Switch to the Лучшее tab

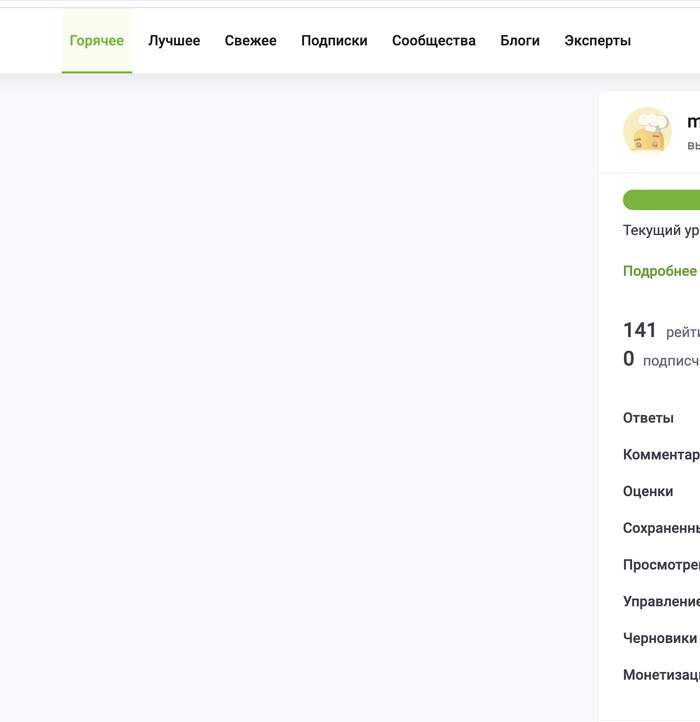(x=174, y=41)
